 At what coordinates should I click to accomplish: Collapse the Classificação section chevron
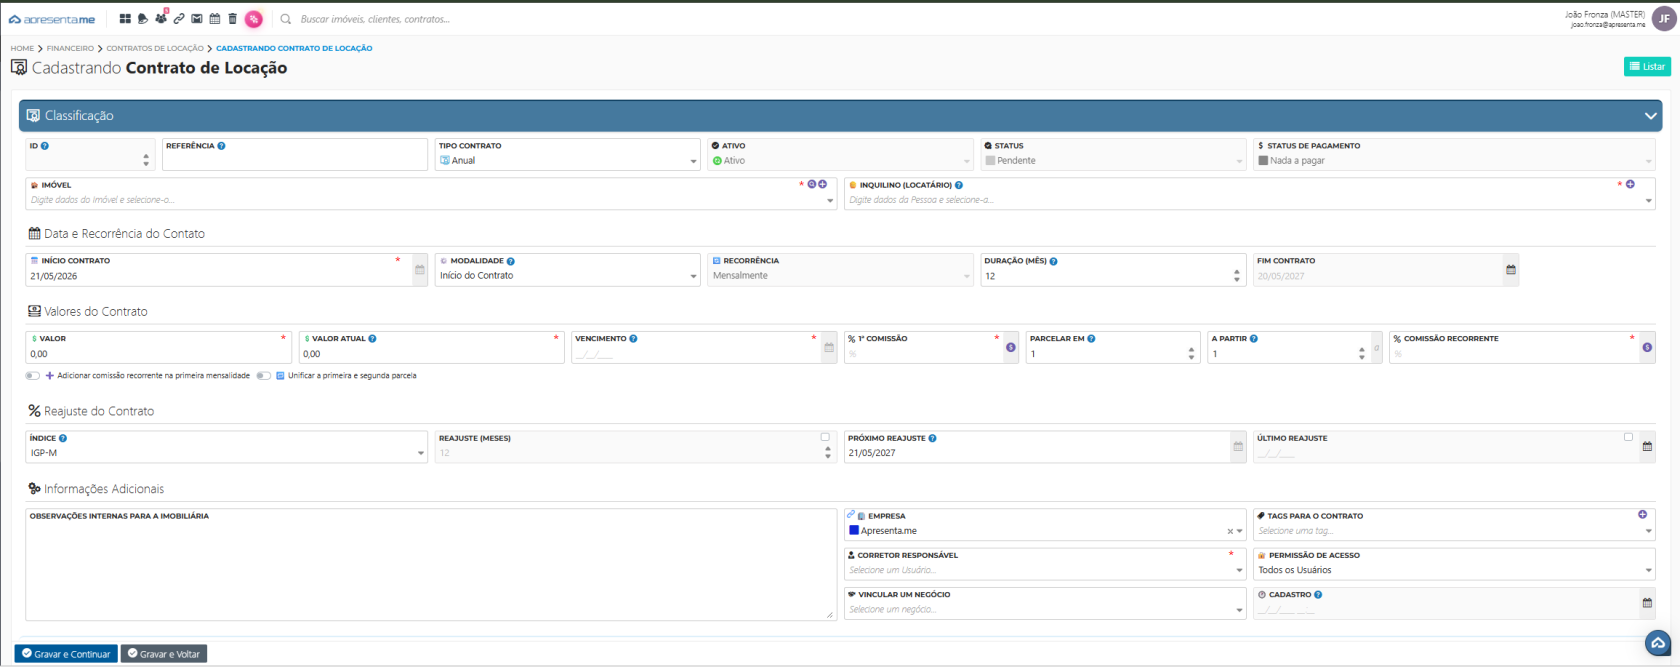pyautogui.click(x=1650, y=116)
